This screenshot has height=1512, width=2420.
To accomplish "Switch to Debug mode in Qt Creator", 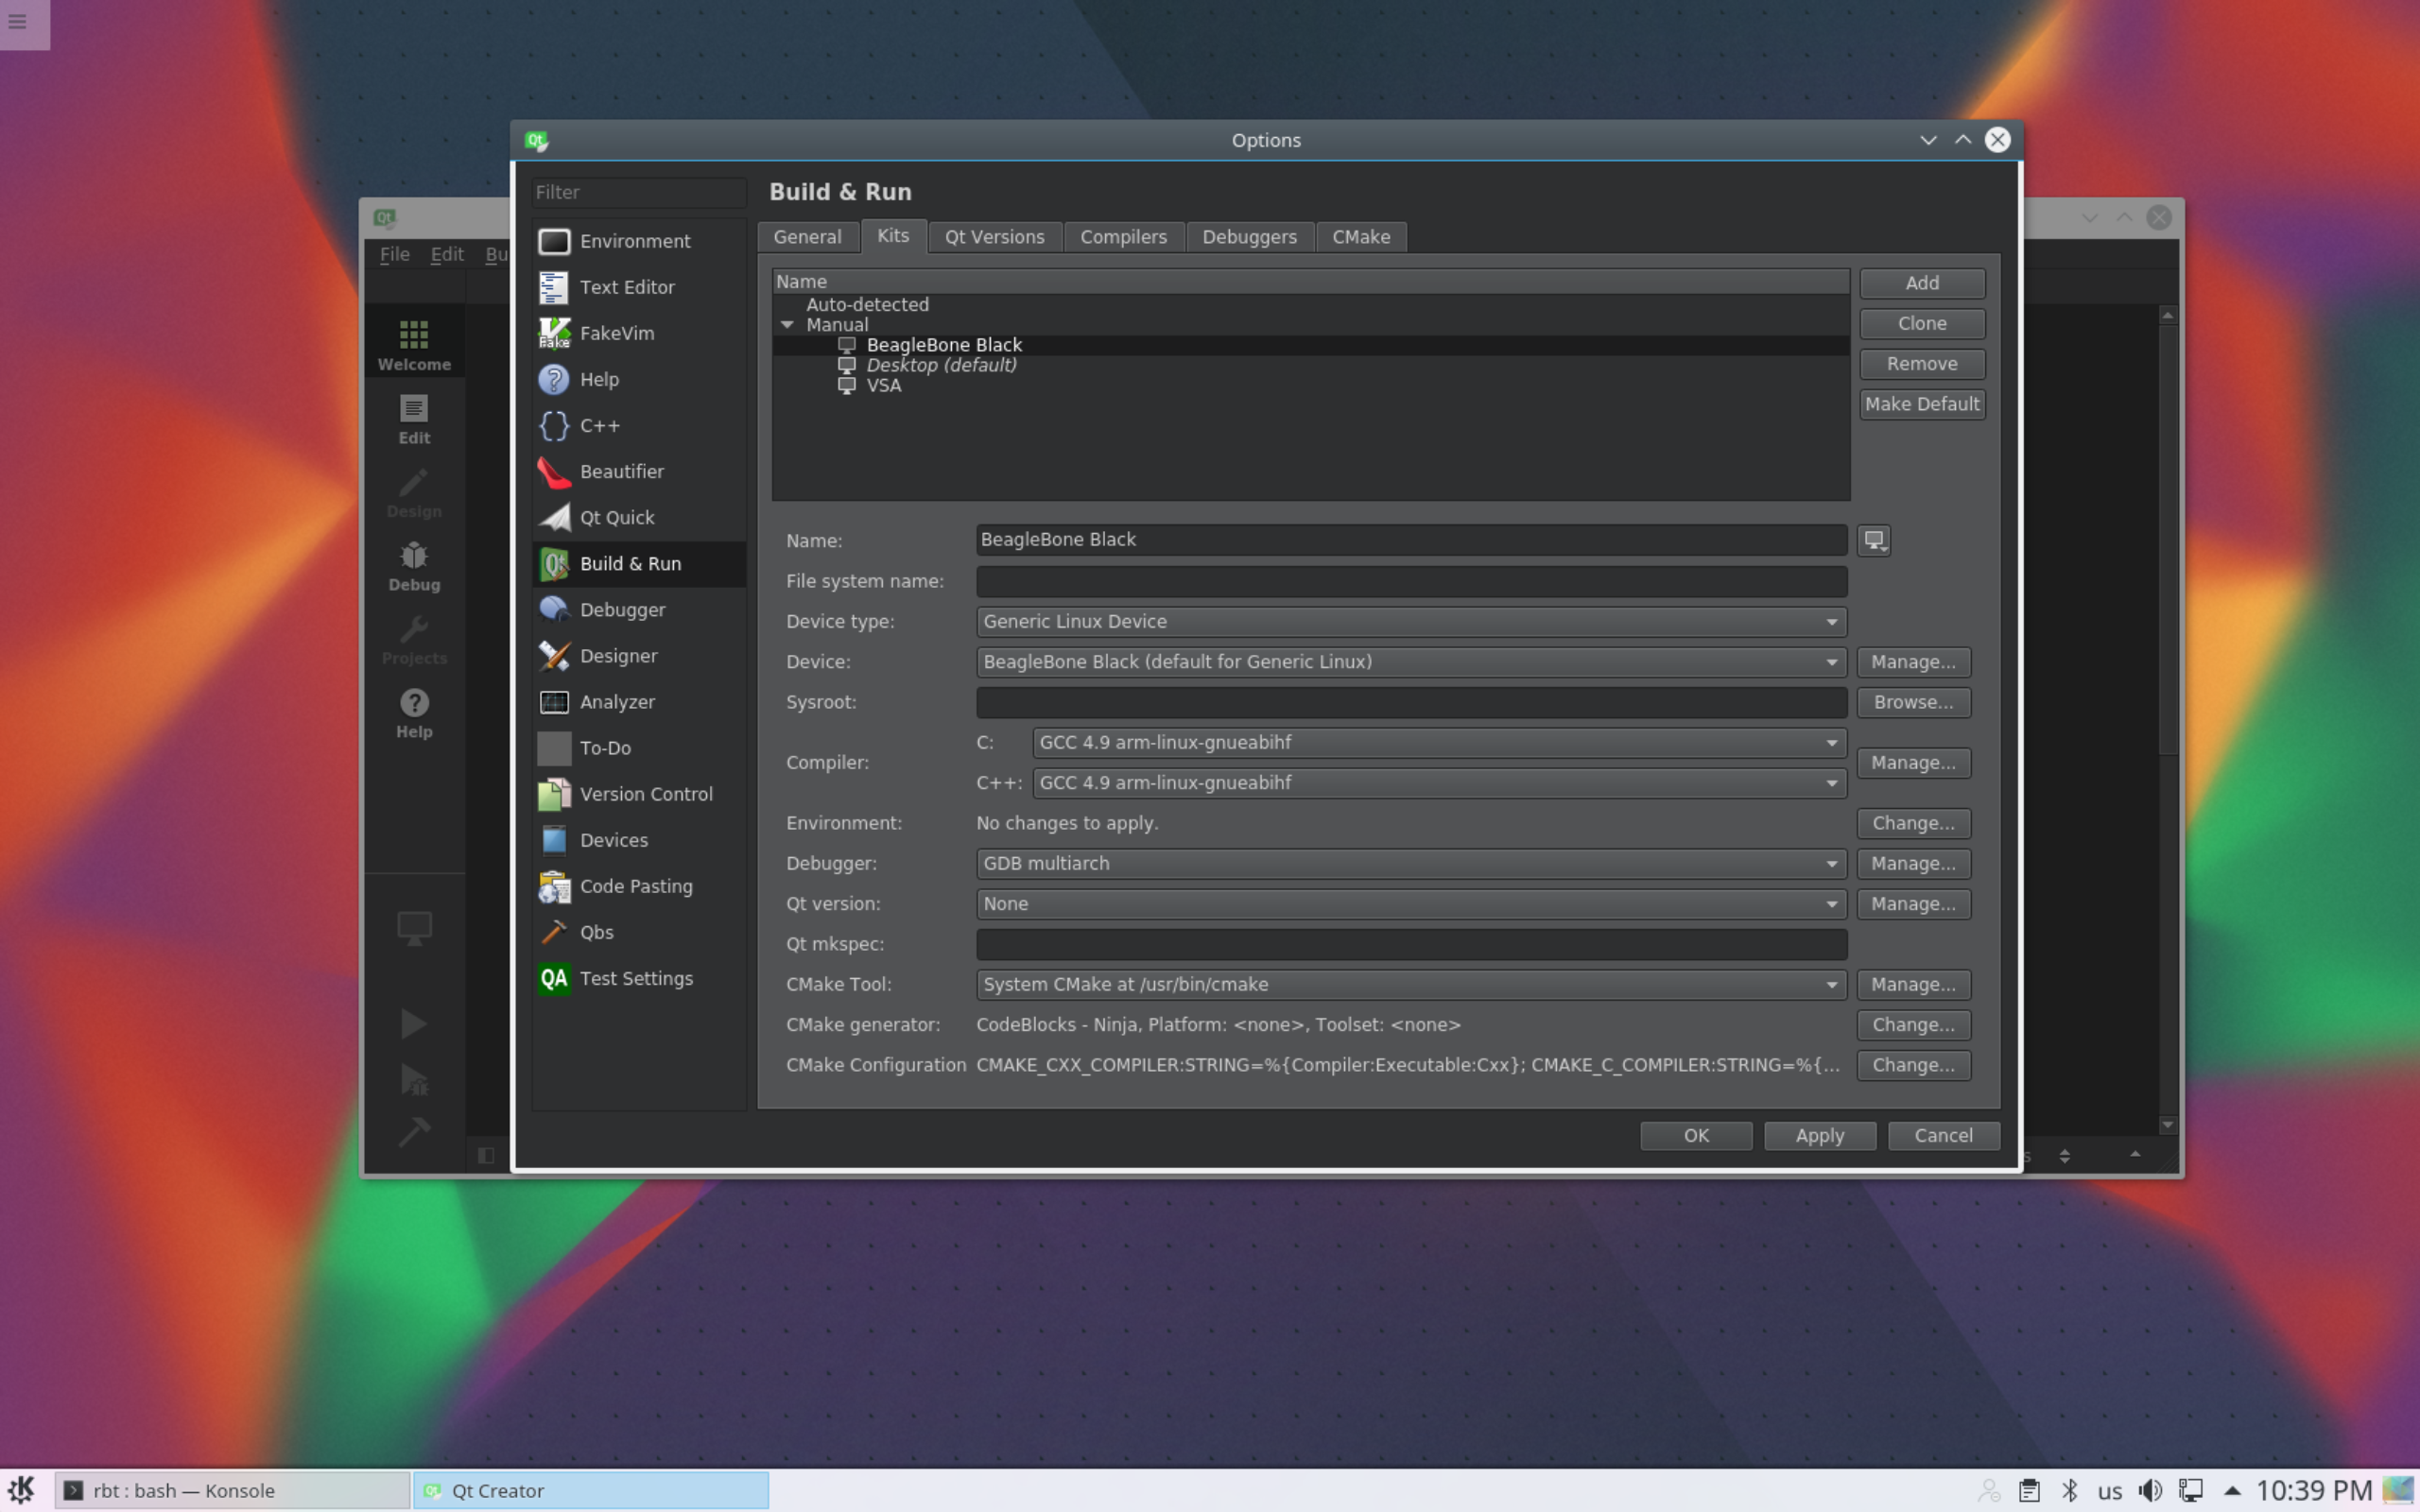I will point(414,566).
